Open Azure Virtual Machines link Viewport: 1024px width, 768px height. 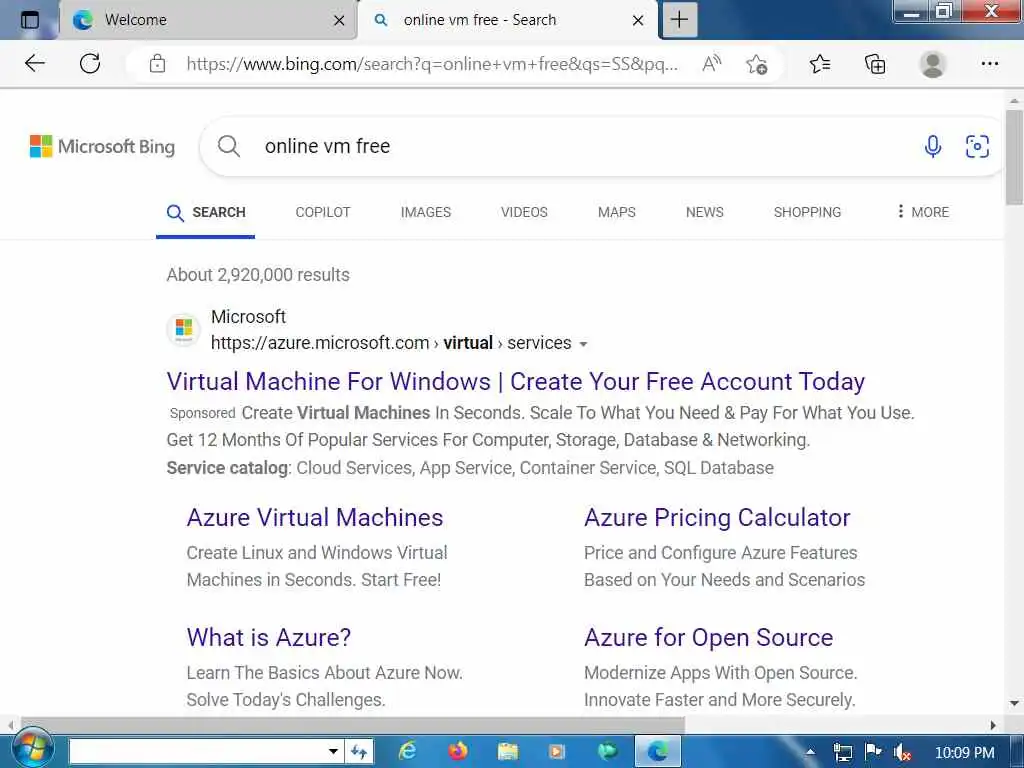[x=315, y=517]
